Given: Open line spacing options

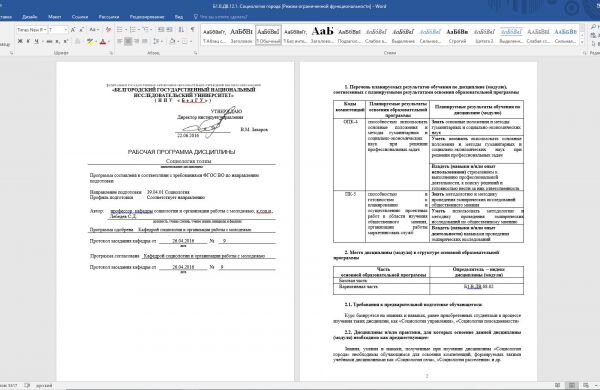Looking at the screenshot, I should pos(156,41).
